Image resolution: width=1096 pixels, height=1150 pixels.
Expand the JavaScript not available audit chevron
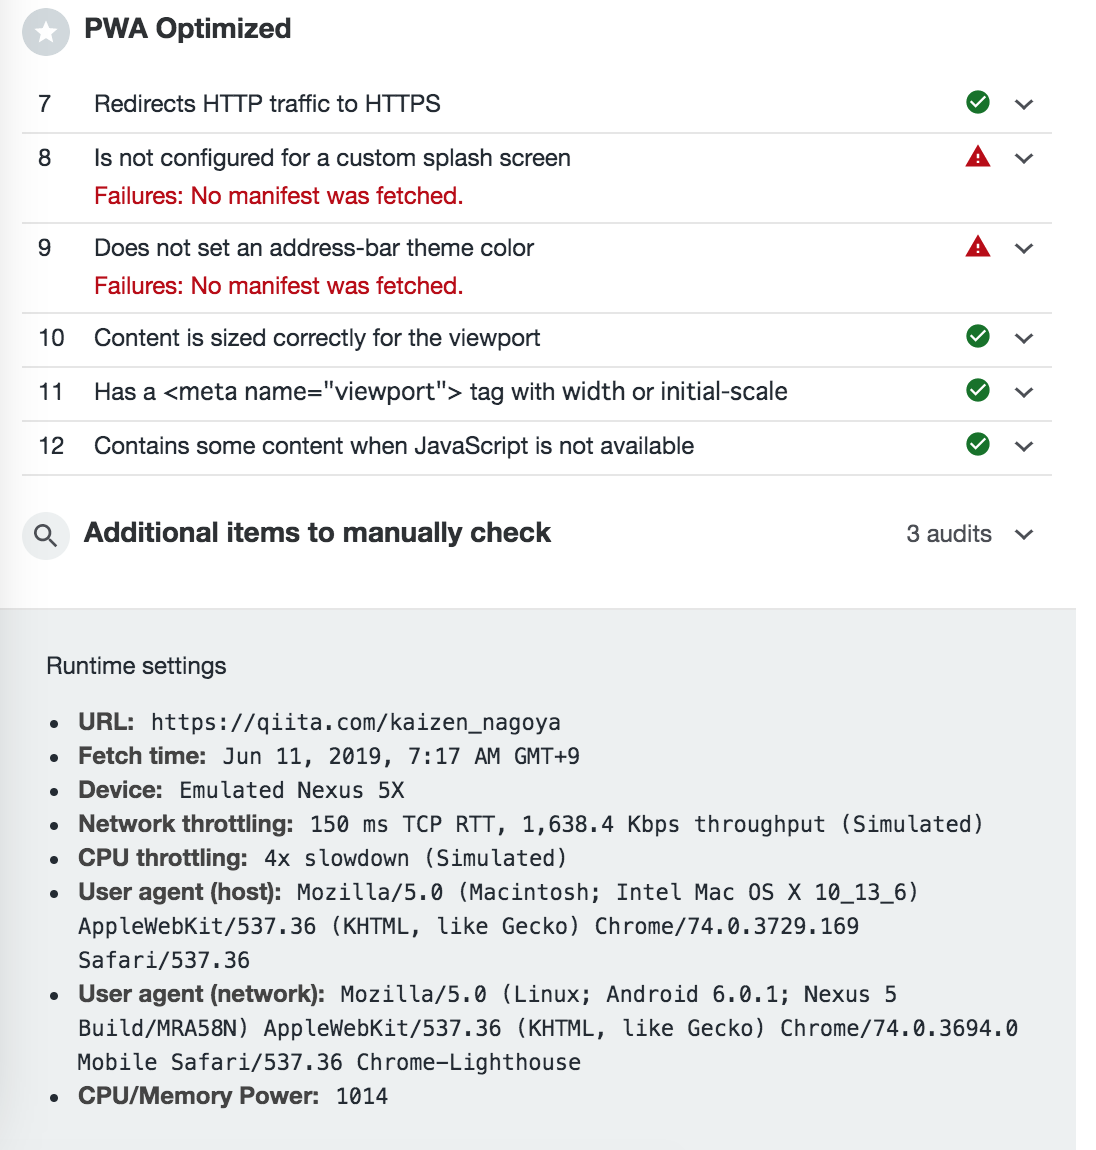point(1024,446)
